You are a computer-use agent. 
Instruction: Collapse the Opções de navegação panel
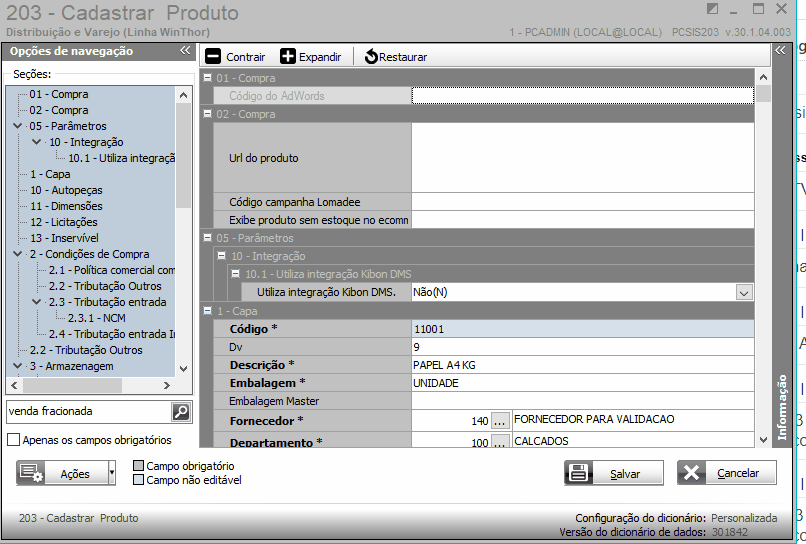coord(185,50)
